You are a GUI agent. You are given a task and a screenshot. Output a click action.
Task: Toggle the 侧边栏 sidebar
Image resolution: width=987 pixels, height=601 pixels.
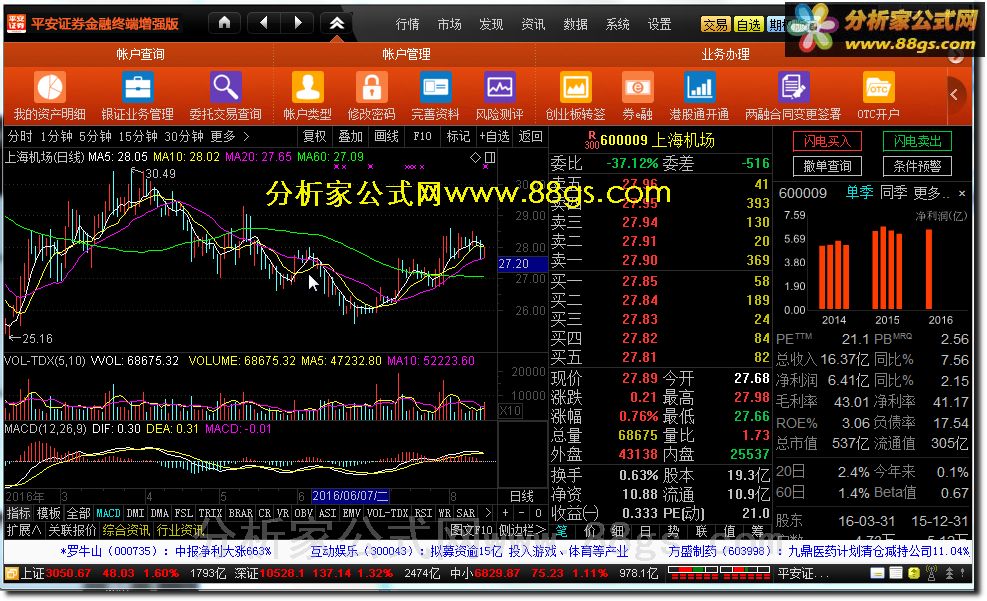click(522, 530)
